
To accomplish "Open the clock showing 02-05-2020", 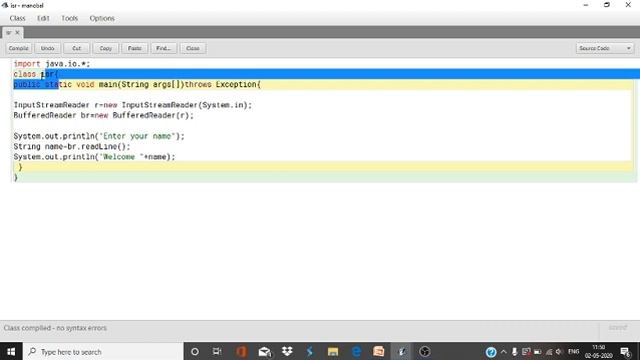I will [598, 351].
